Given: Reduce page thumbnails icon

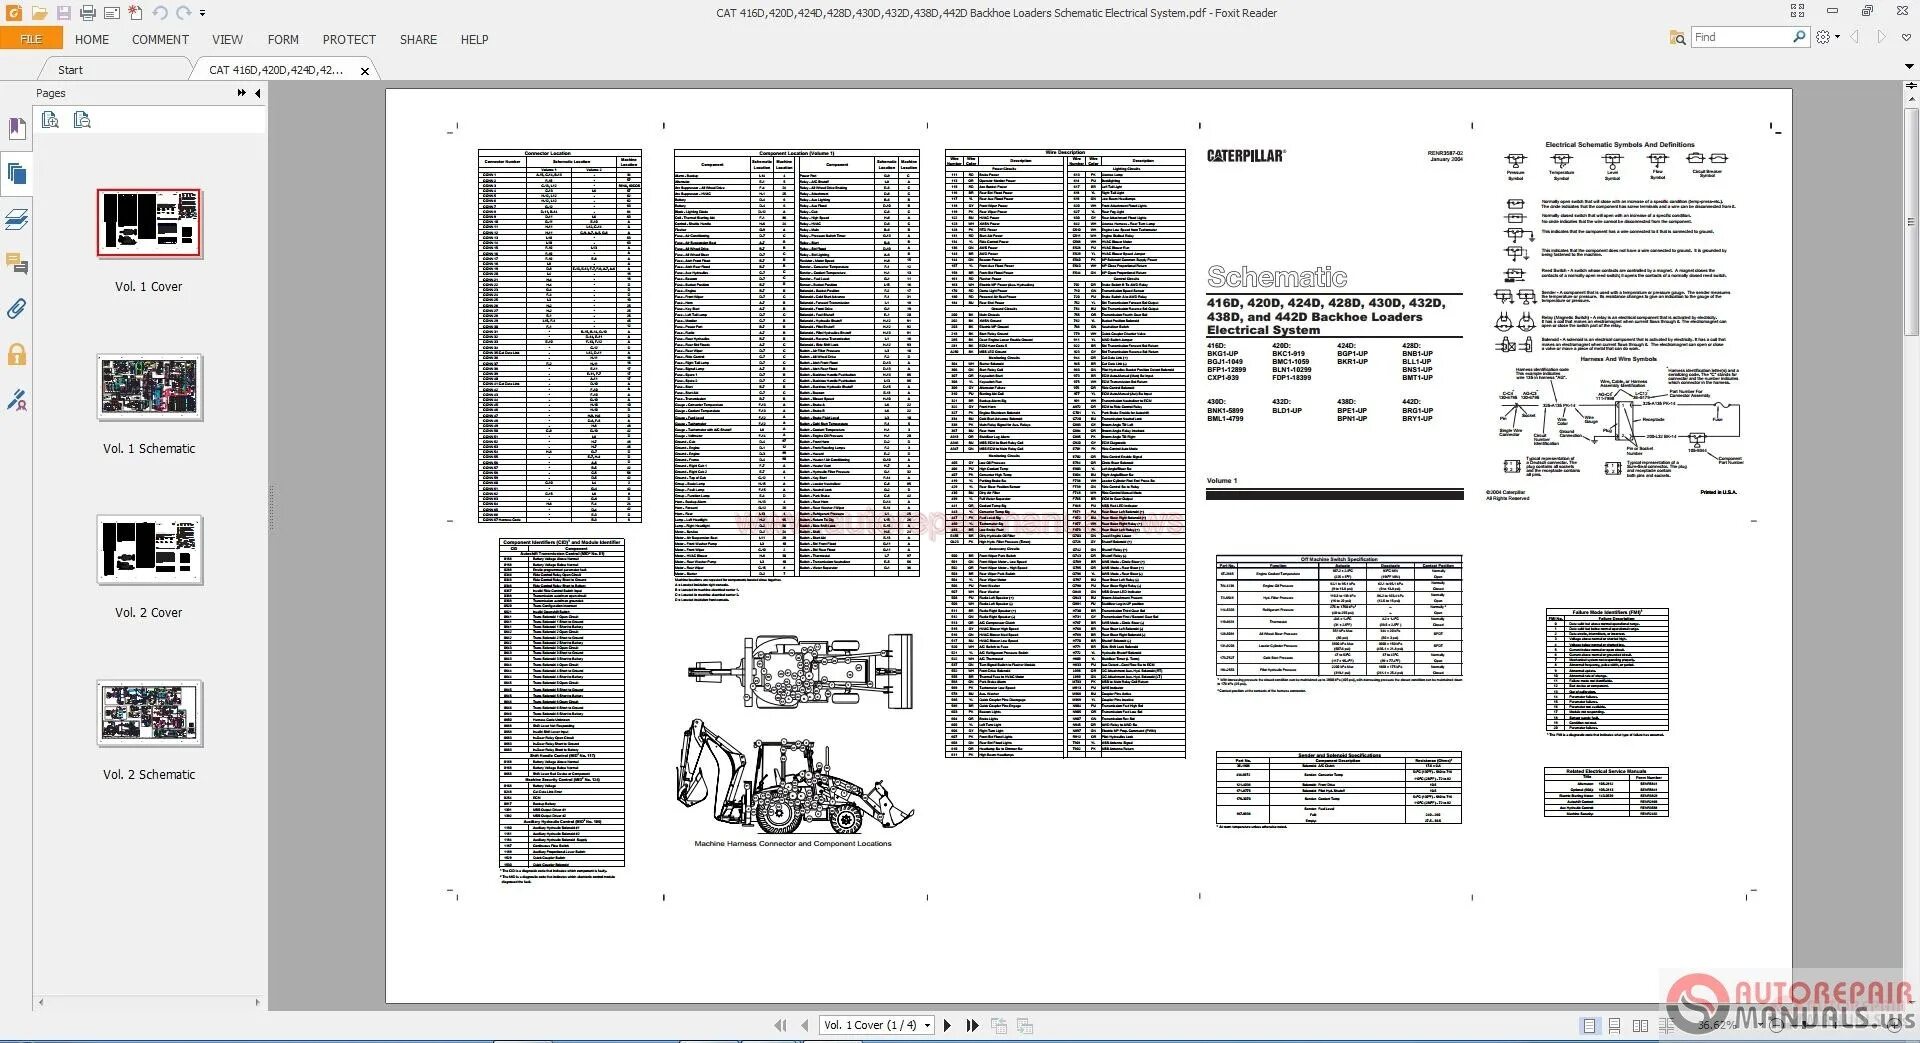Looking at the screenshot, I should pos(82,120).
